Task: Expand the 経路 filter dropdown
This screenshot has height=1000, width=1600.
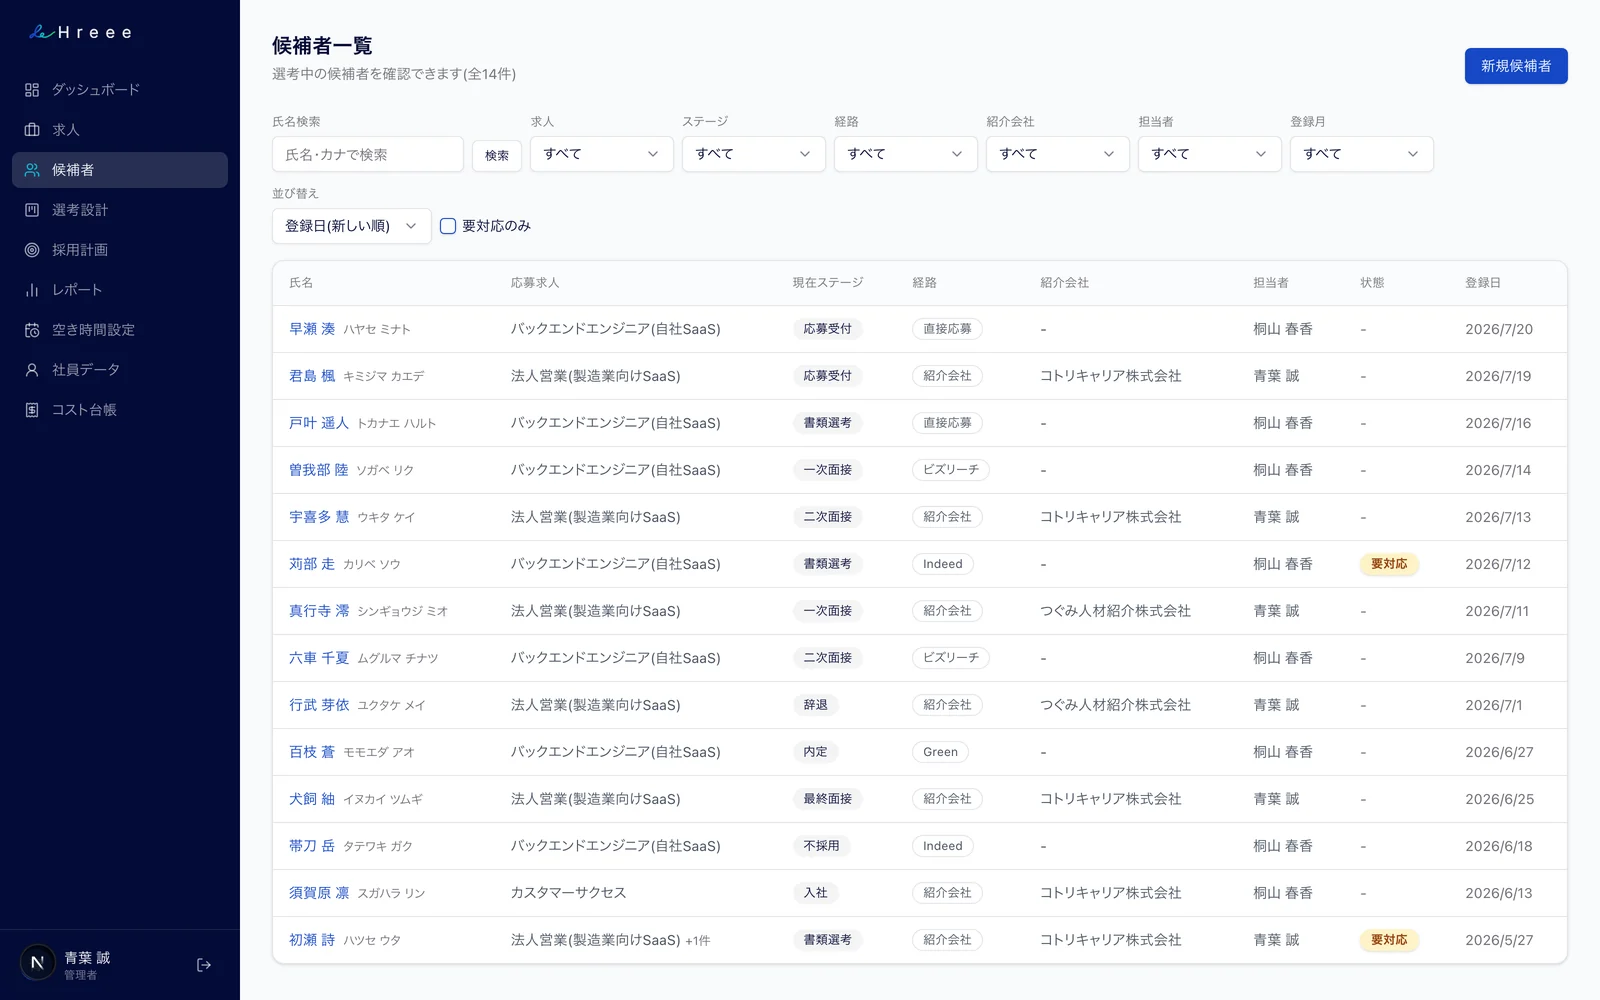Action: [x=906, y=154]
